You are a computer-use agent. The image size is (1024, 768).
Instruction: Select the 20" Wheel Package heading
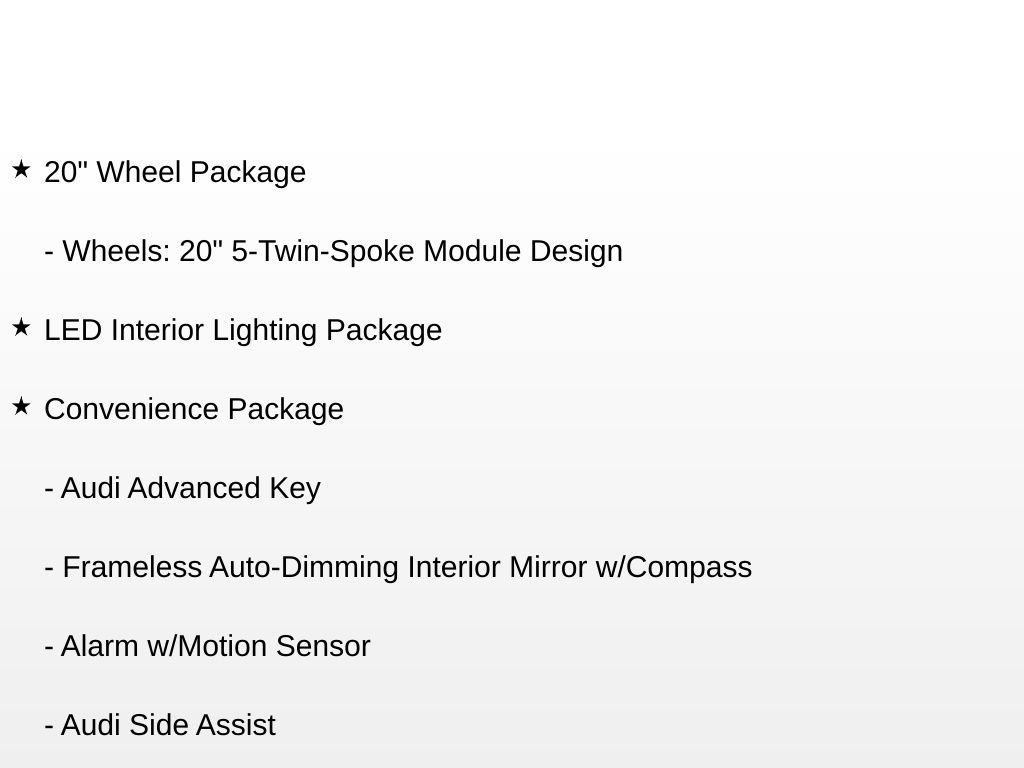click(x=175, y=172)
